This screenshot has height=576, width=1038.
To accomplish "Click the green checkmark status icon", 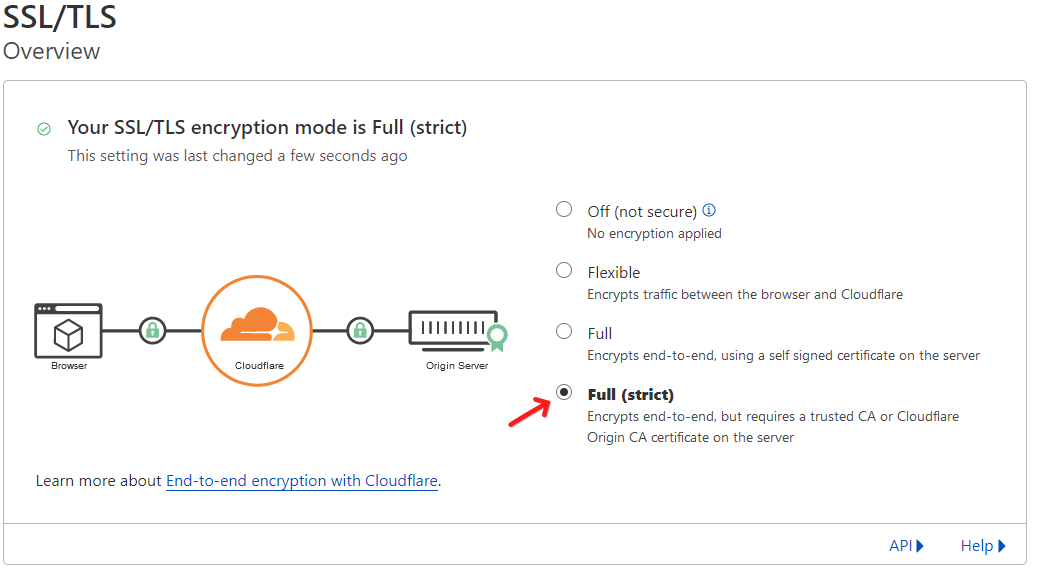I will [44, 129].
